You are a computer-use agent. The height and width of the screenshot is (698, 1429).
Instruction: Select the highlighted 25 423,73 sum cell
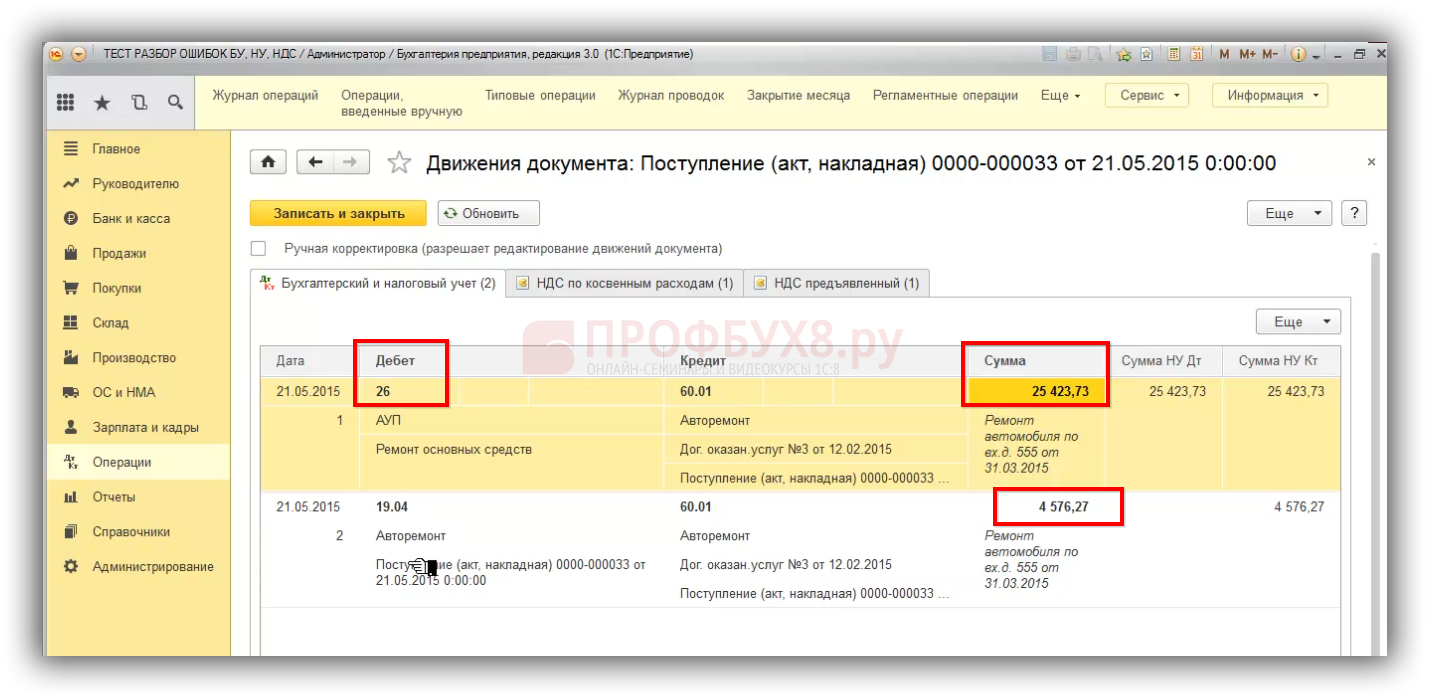point(1037,391)
